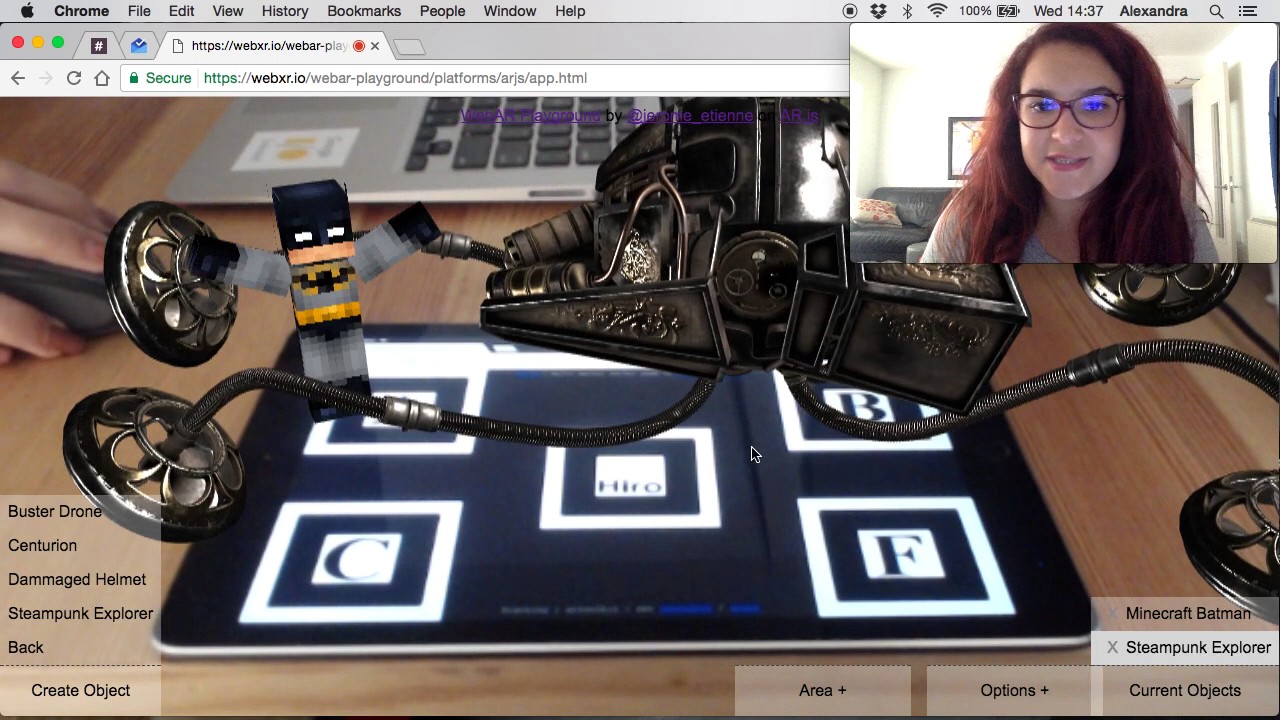The width and height of the screenshot is (1280, 720).
Task: Open the Wi-Fi status menu
Action: click(x=937, y=11)
